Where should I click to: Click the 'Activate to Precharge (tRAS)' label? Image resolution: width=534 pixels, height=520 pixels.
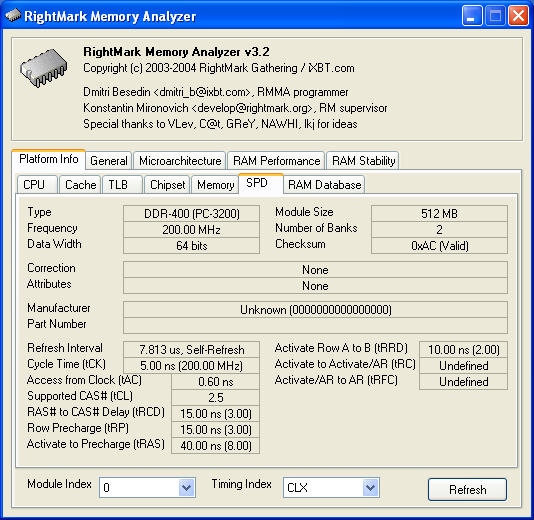pos(96,444)
